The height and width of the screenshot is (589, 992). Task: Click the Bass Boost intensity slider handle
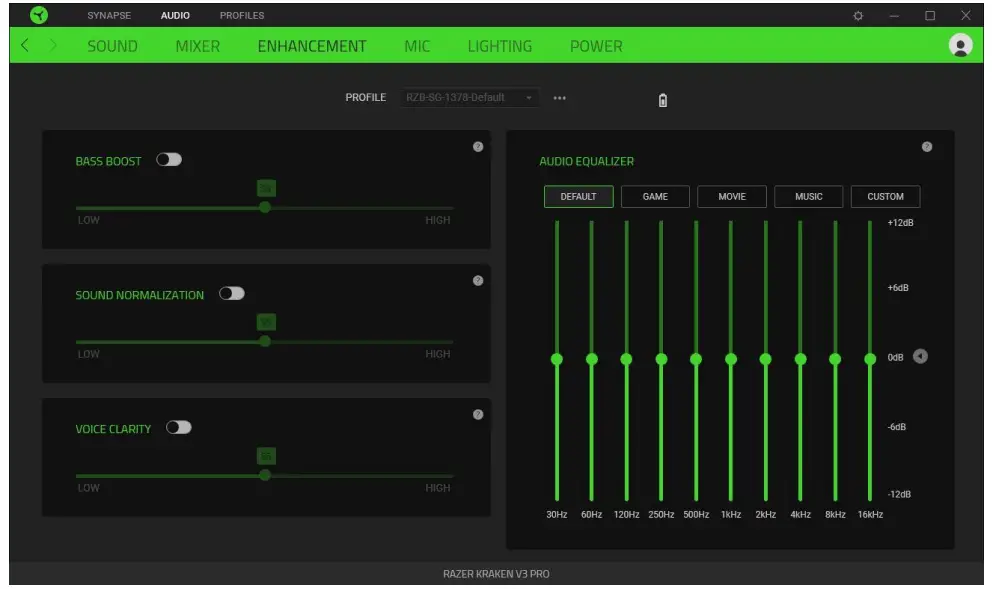pos(264,207)
